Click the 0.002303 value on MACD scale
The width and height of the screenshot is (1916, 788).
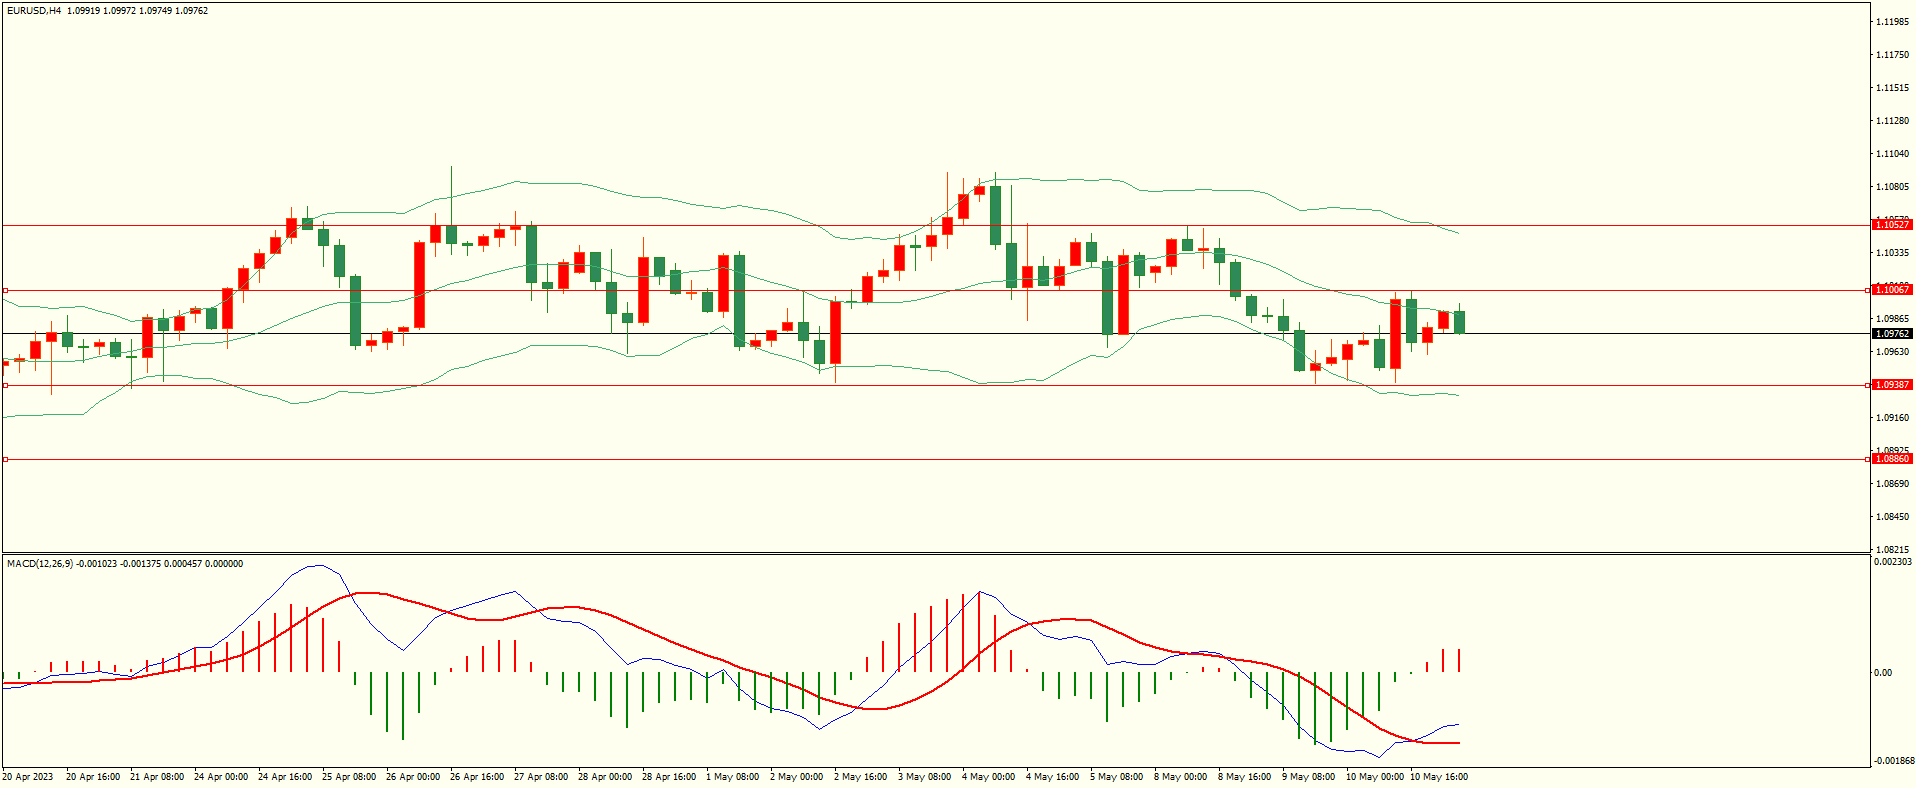1893,562
